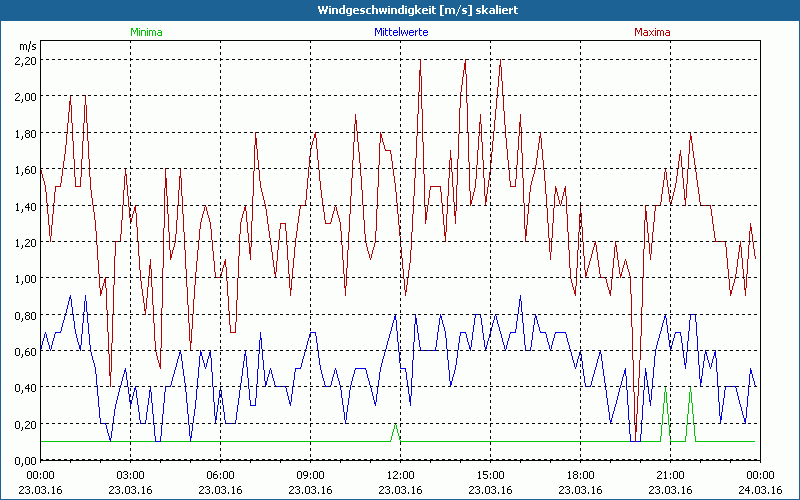Viewport: 800px width, 500px height.
Task: Click the 0,40 y-axis value label
Action: (25, 388)
